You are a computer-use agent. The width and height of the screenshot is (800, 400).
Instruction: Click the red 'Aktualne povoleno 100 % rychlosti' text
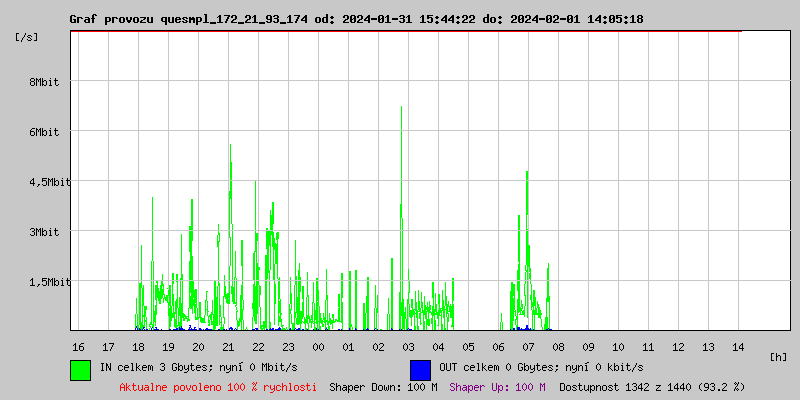pos(217,386)
